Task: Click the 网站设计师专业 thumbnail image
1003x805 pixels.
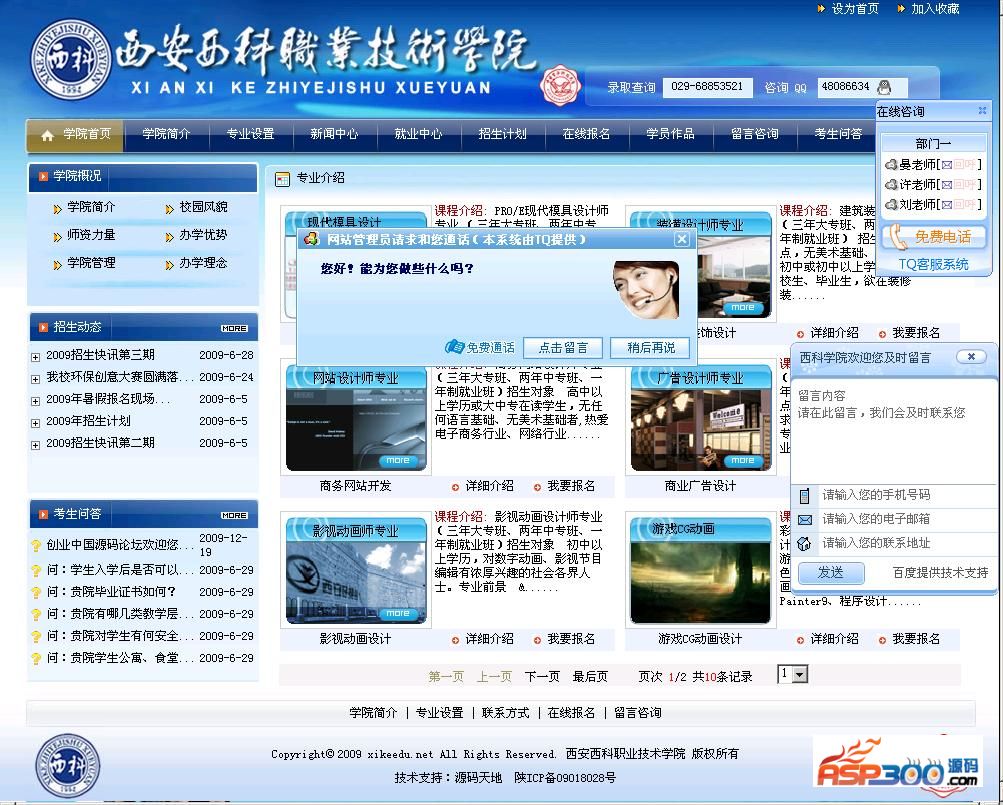Action: click(356, 418)
